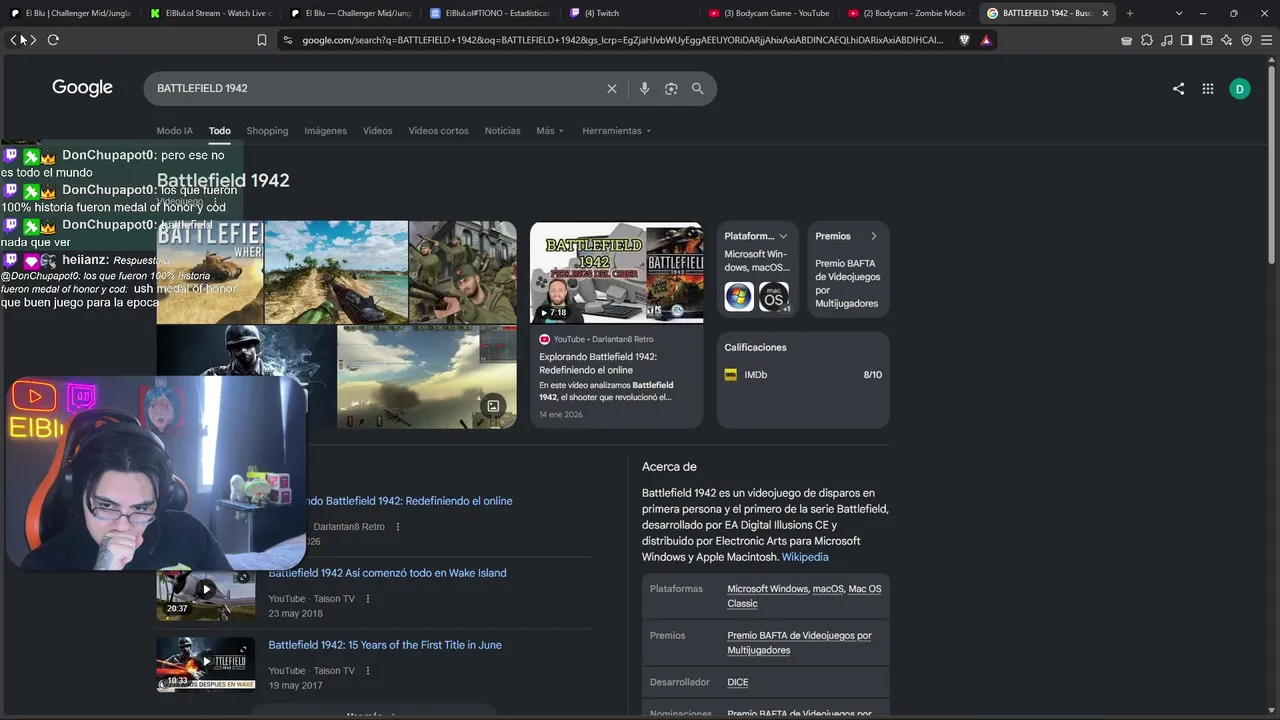Switch to the Noticias tab
The height and width of the screenshot is (720, 1280).
pos(503,131)
